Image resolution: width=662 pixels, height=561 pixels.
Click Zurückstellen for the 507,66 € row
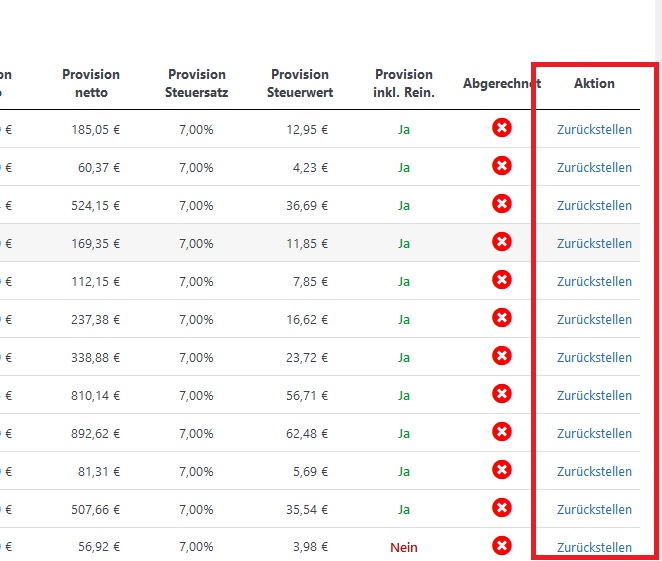point(594,510)
